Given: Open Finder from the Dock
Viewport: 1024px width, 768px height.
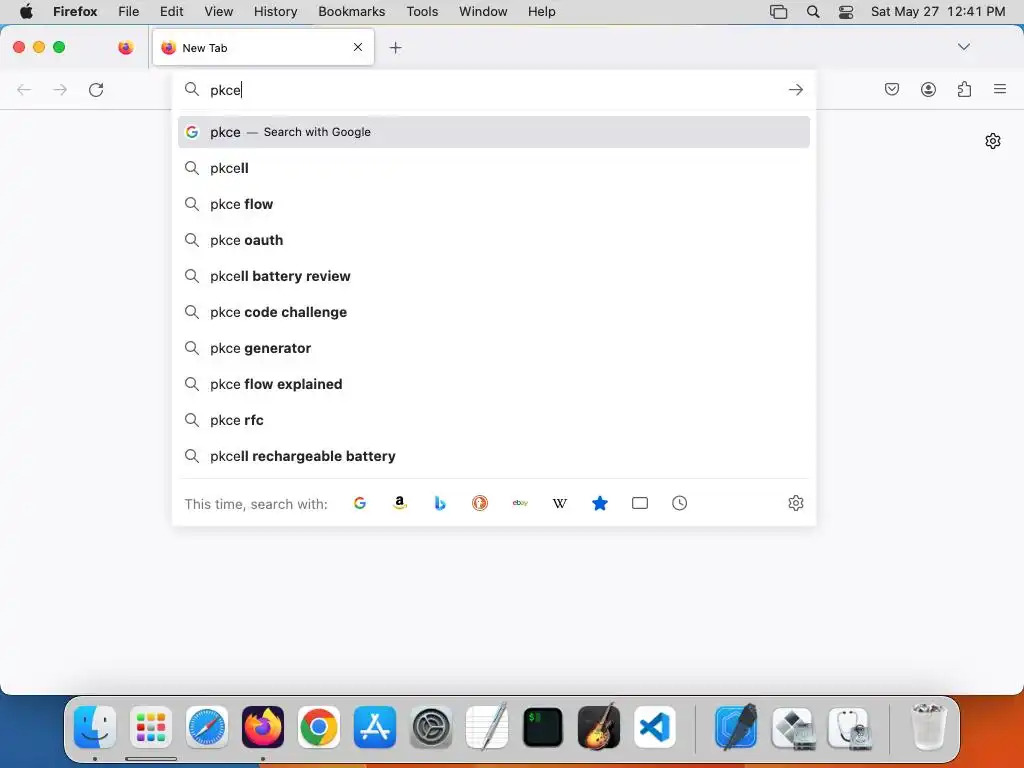Looking at the screenshot, I should tap(95, 727).
